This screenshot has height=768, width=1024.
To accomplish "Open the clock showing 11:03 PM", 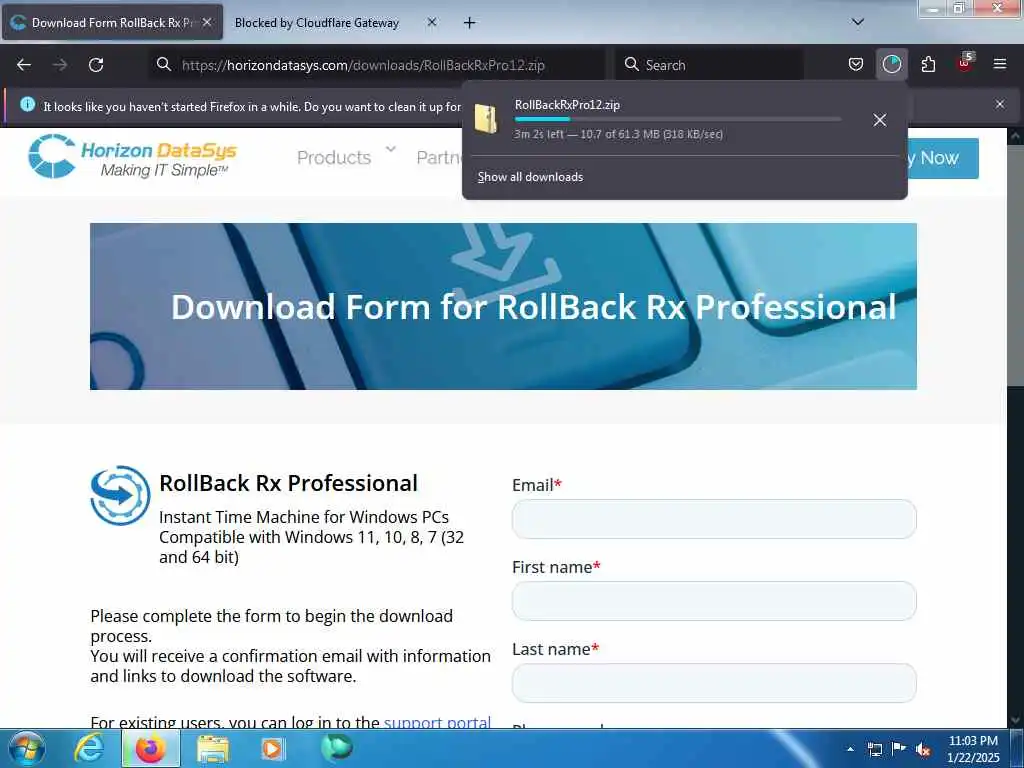I will pos(973,749).
